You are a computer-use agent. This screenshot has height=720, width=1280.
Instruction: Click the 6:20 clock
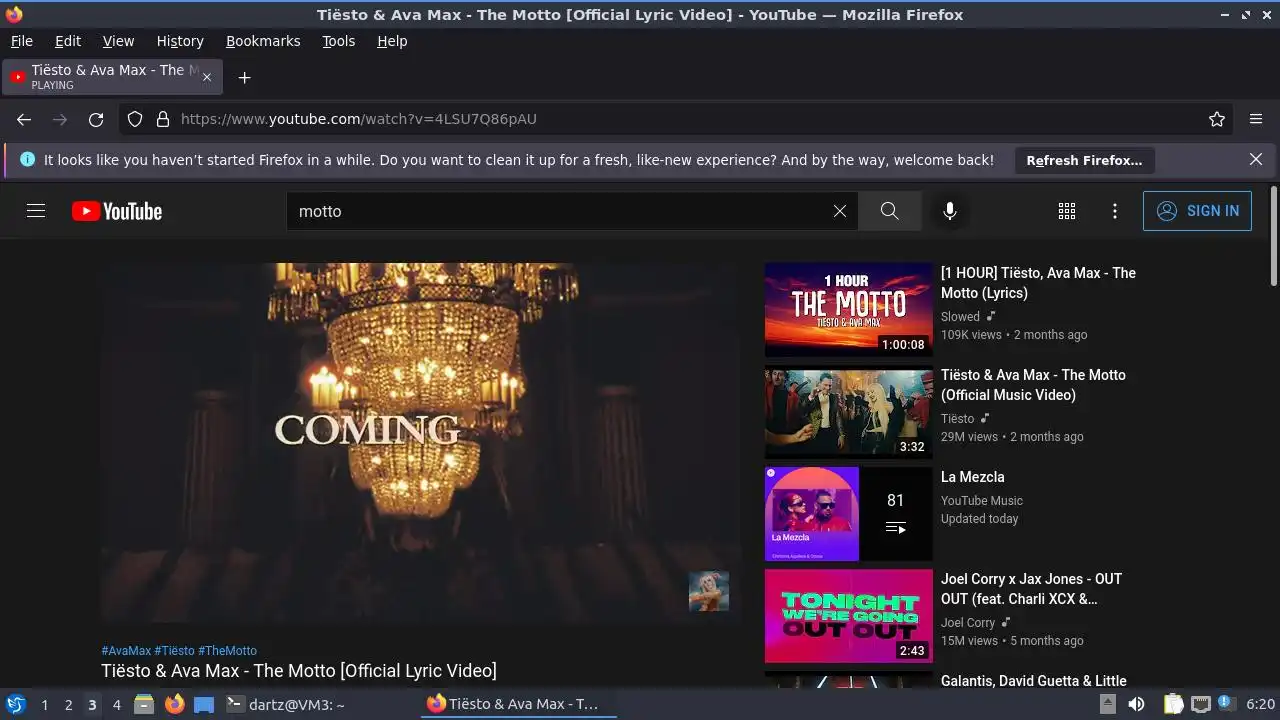tap(1261, 704)
